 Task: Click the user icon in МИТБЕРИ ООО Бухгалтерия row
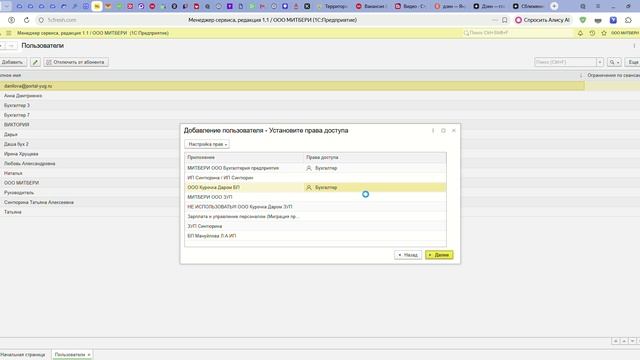click(x=309, y=168)
